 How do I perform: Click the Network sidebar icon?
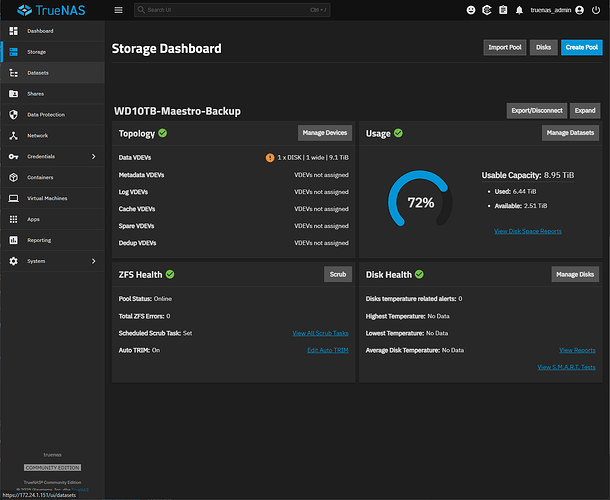14,135
